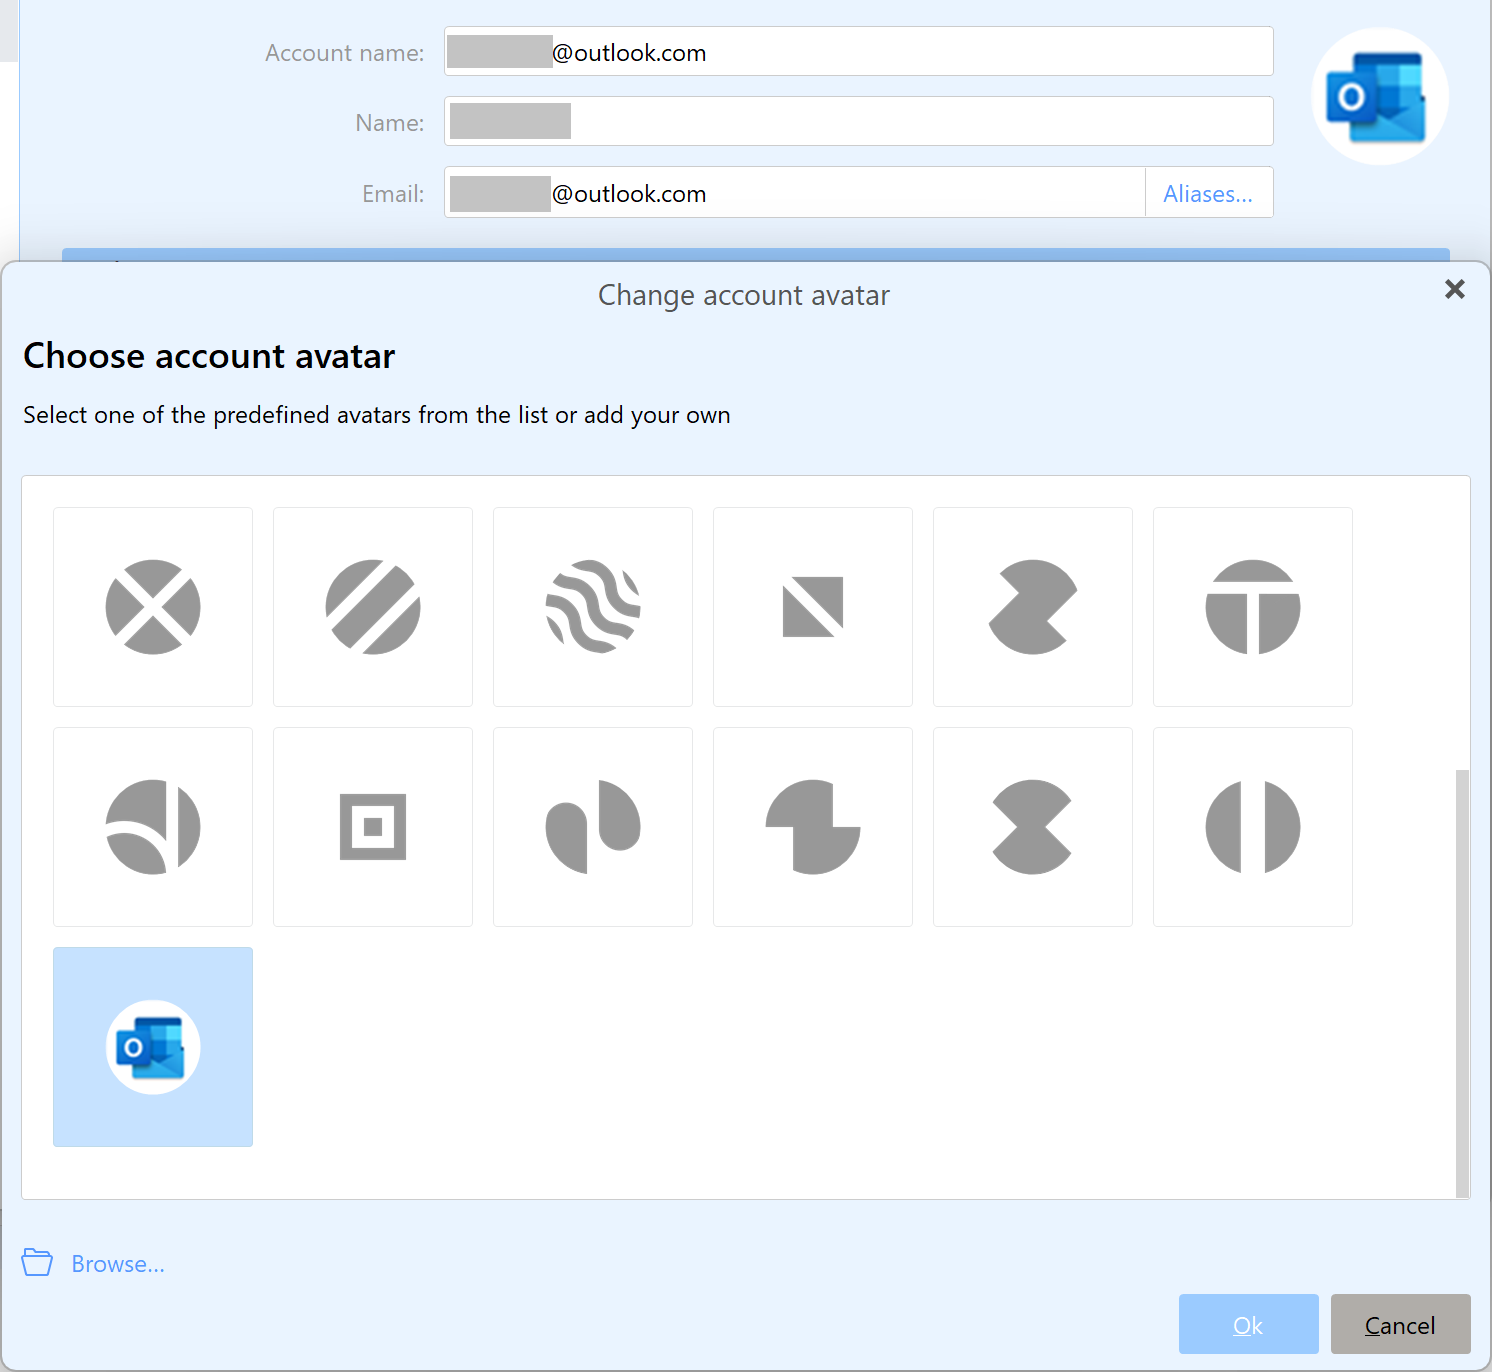Viewport: 1492px width, 1372px height.
Task: Open the Aliases settings
Action: click(1207, 193)
